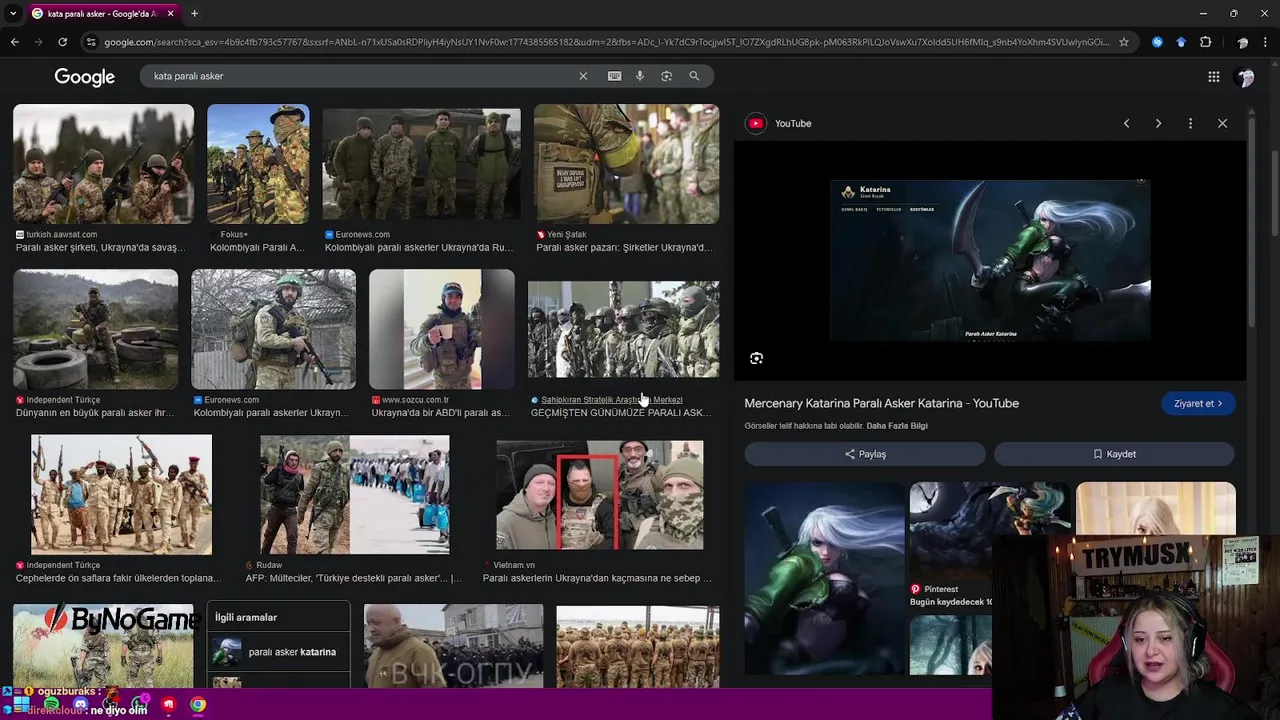Open the related green Katarina thumbnail
1280x720 pixels.
click(x=824, y=578)
